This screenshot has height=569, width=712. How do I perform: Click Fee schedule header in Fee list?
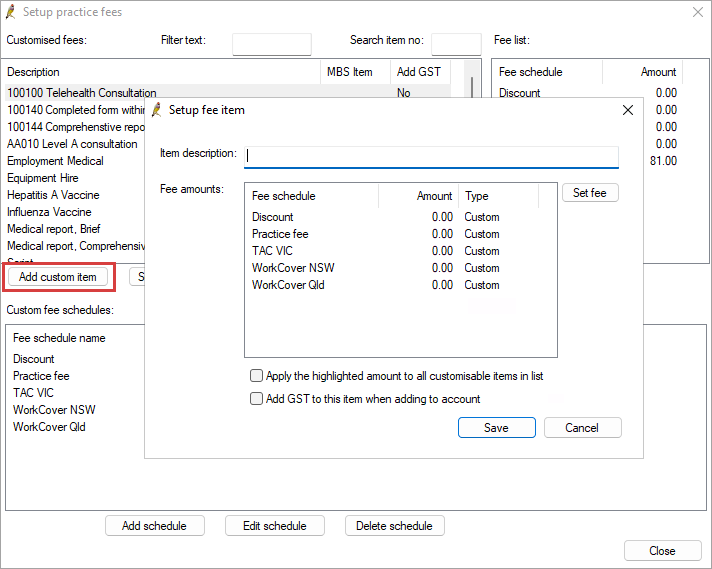tap(548, 72)
